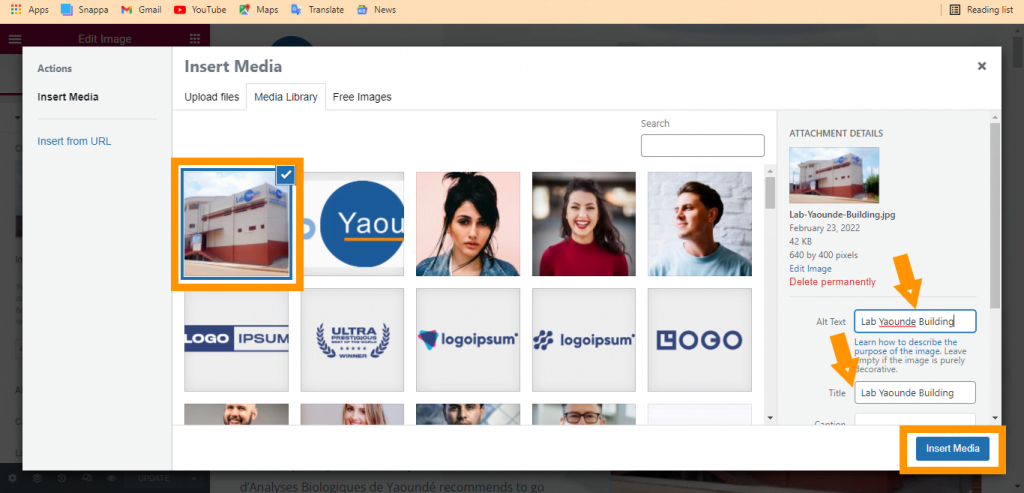Click Delete permanently link
Image resolution: width=1024 pixels, height=493 pixels.
pyautogui.click(x=832, y=282)
